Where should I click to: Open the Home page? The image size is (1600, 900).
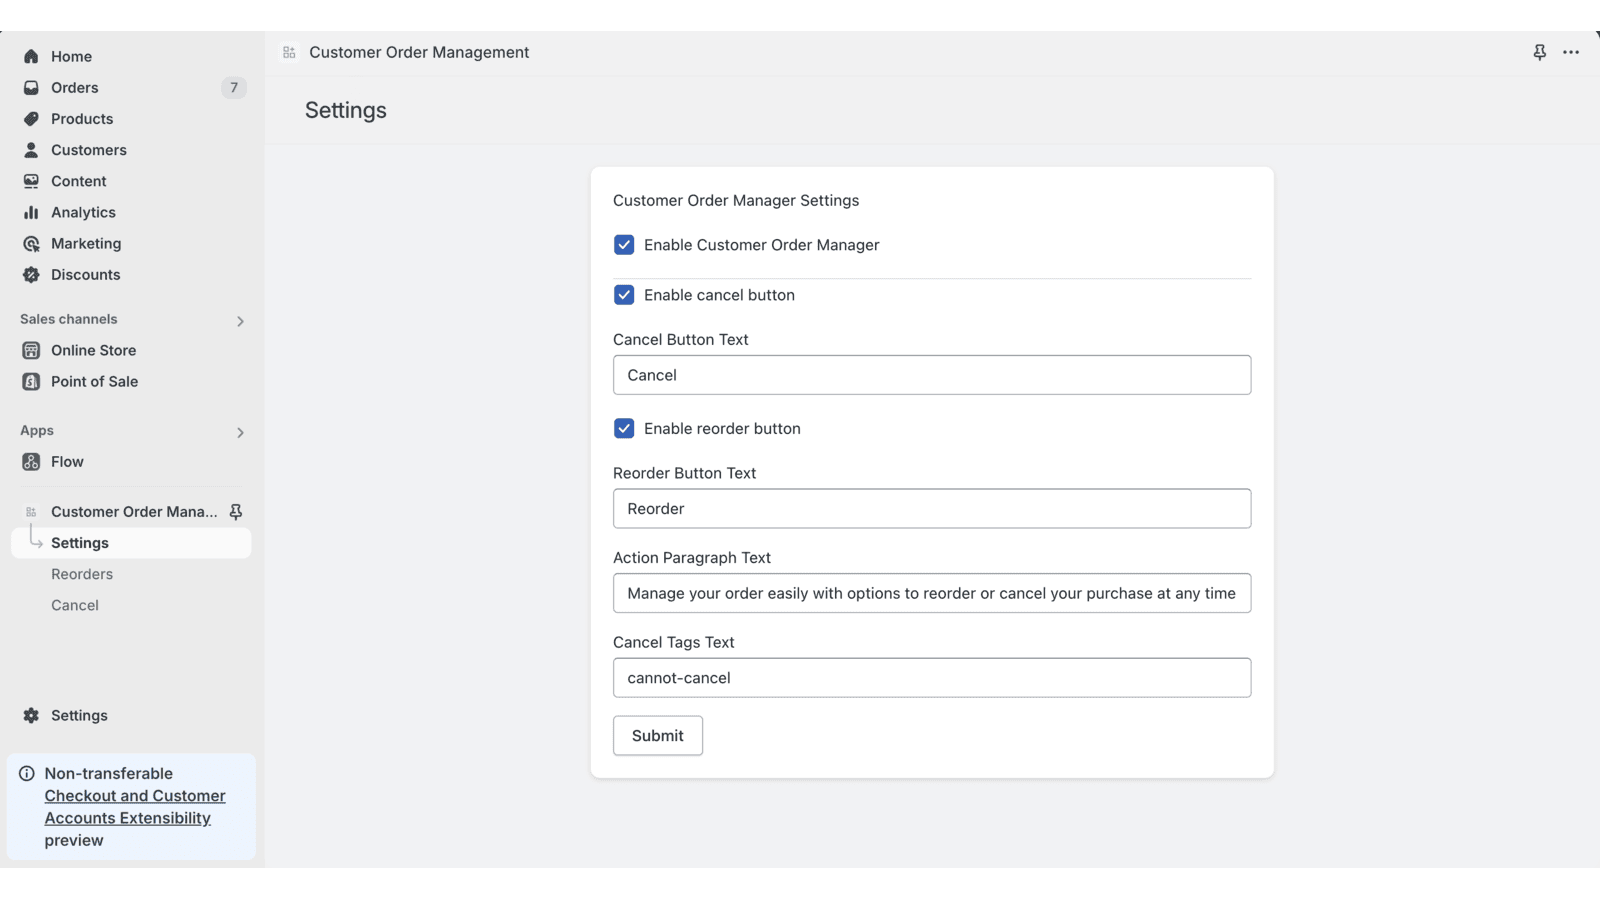(x=70, y=56)
